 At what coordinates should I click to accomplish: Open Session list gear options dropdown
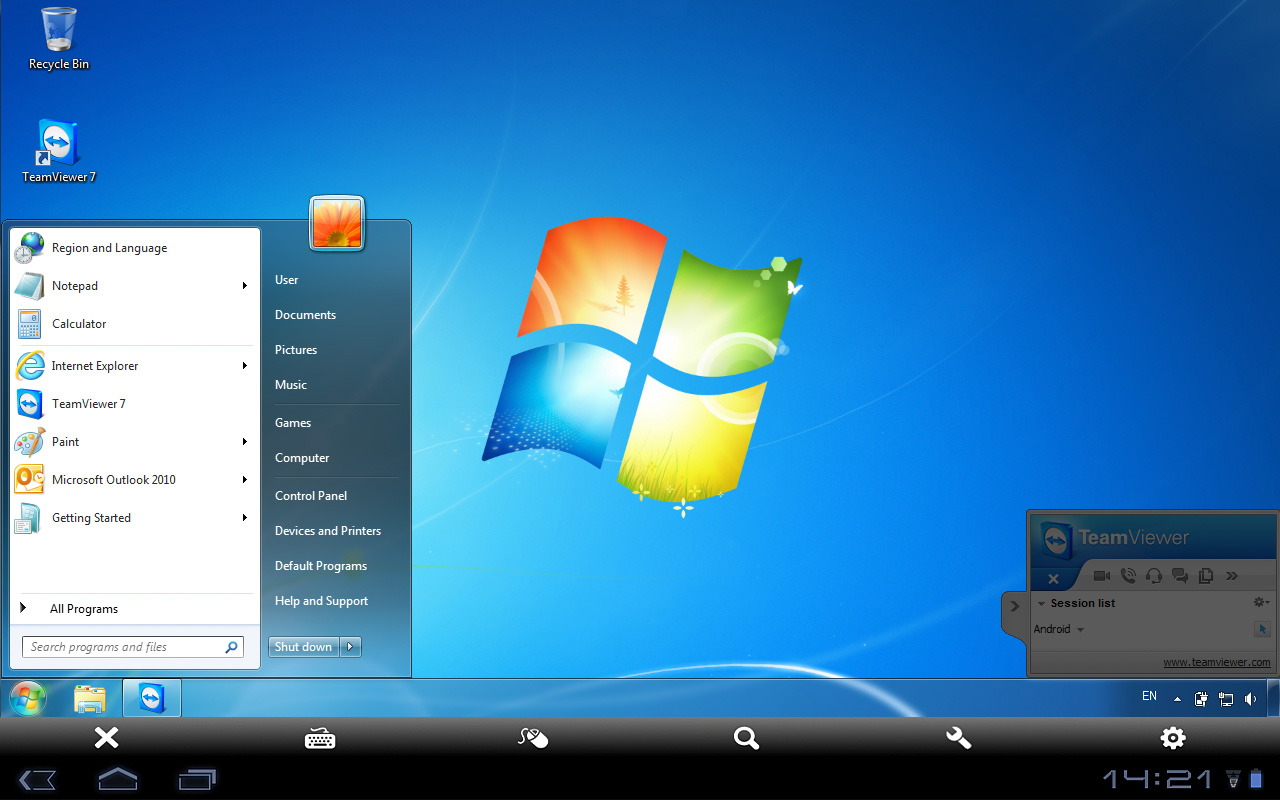[1261, 602]
